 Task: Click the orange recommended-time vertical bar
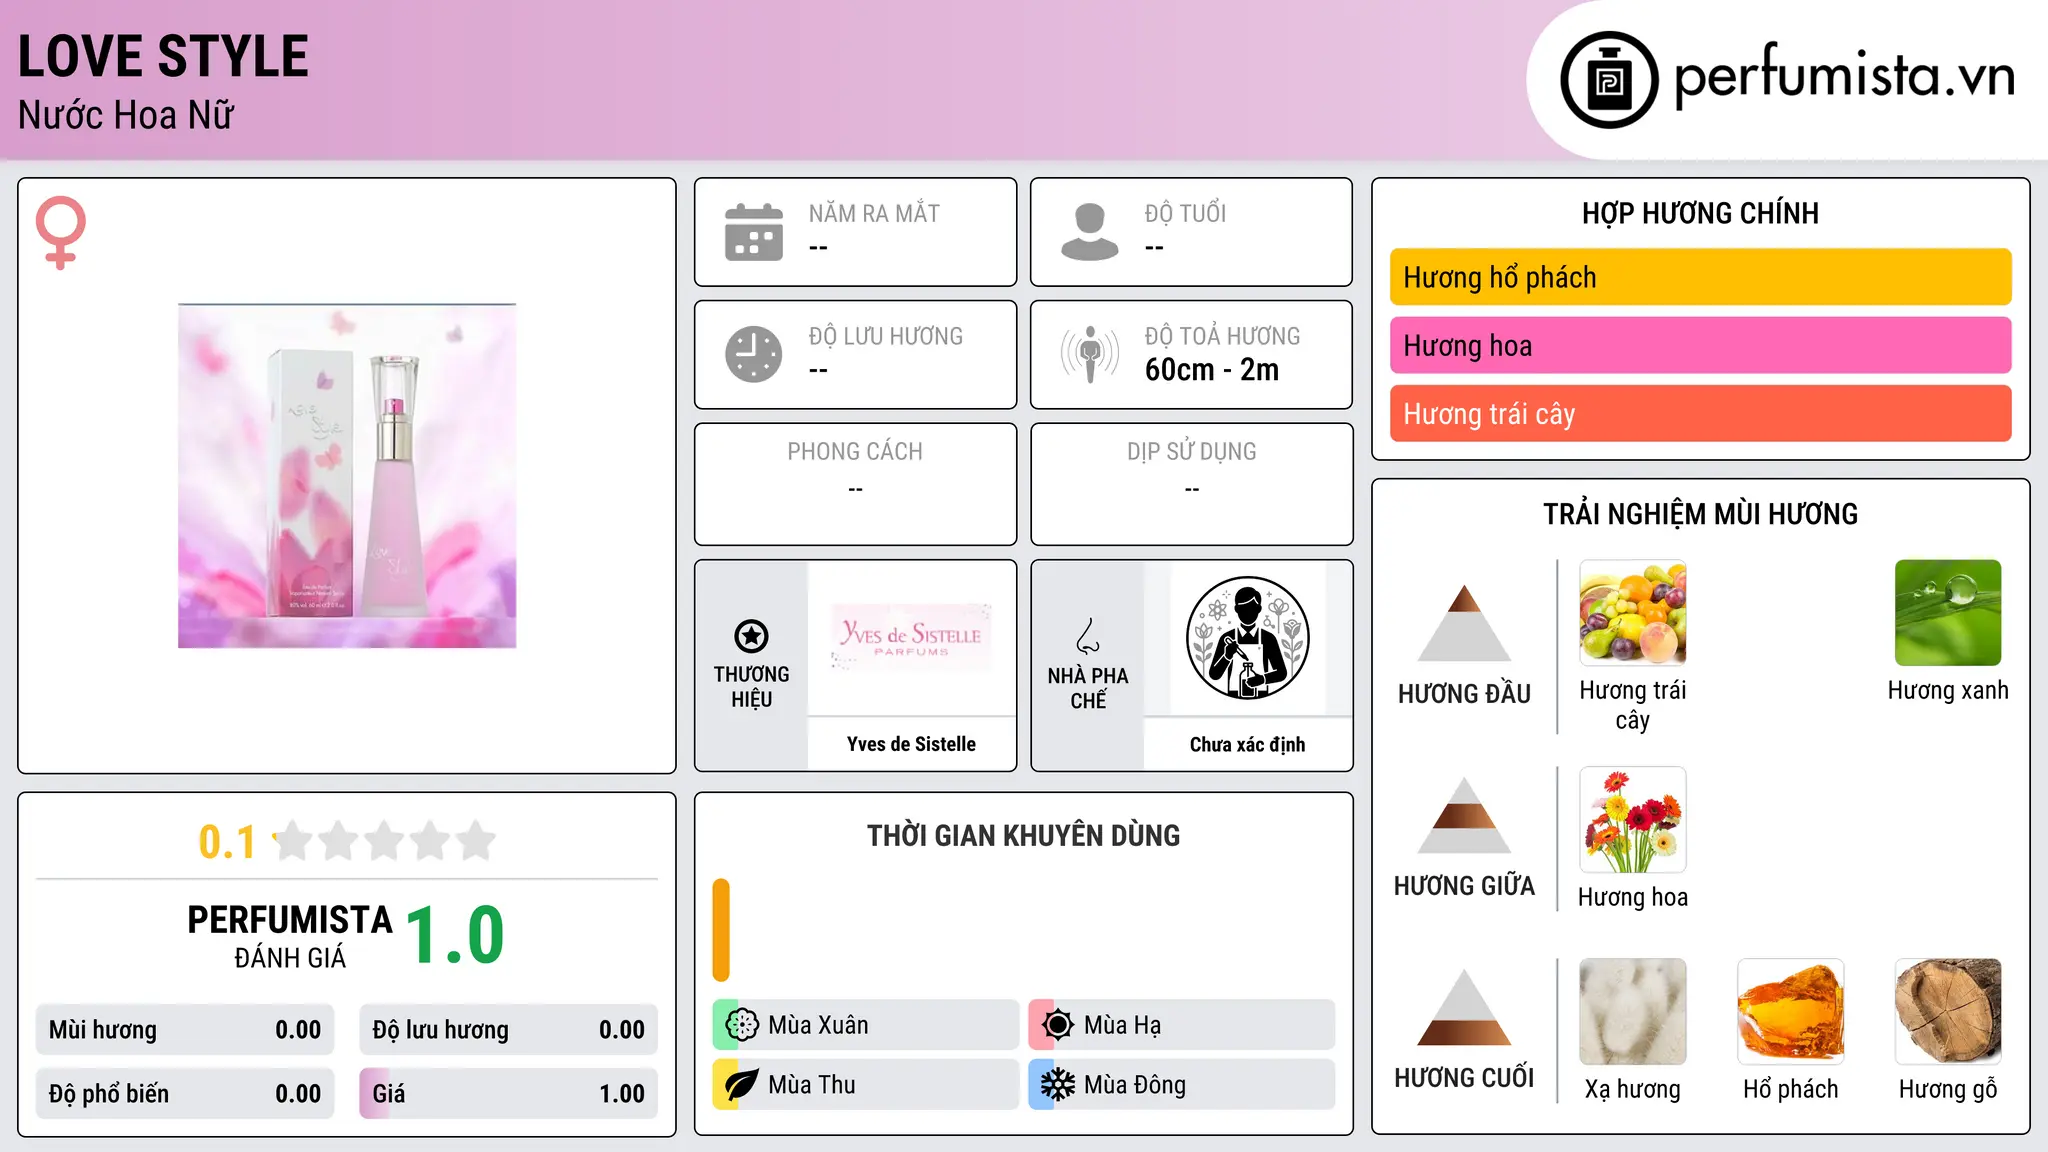pyautogui.click(x=721, y=930)
